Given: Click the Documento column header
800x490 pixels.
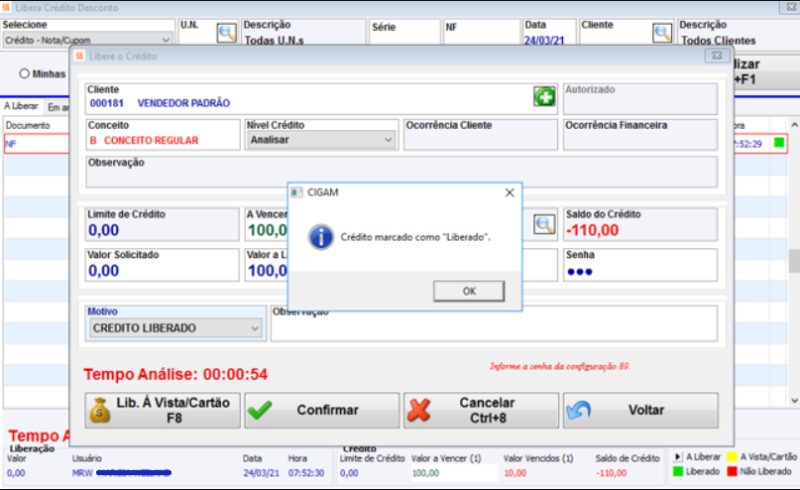Looking at the screenshot, I should [28, 125].
